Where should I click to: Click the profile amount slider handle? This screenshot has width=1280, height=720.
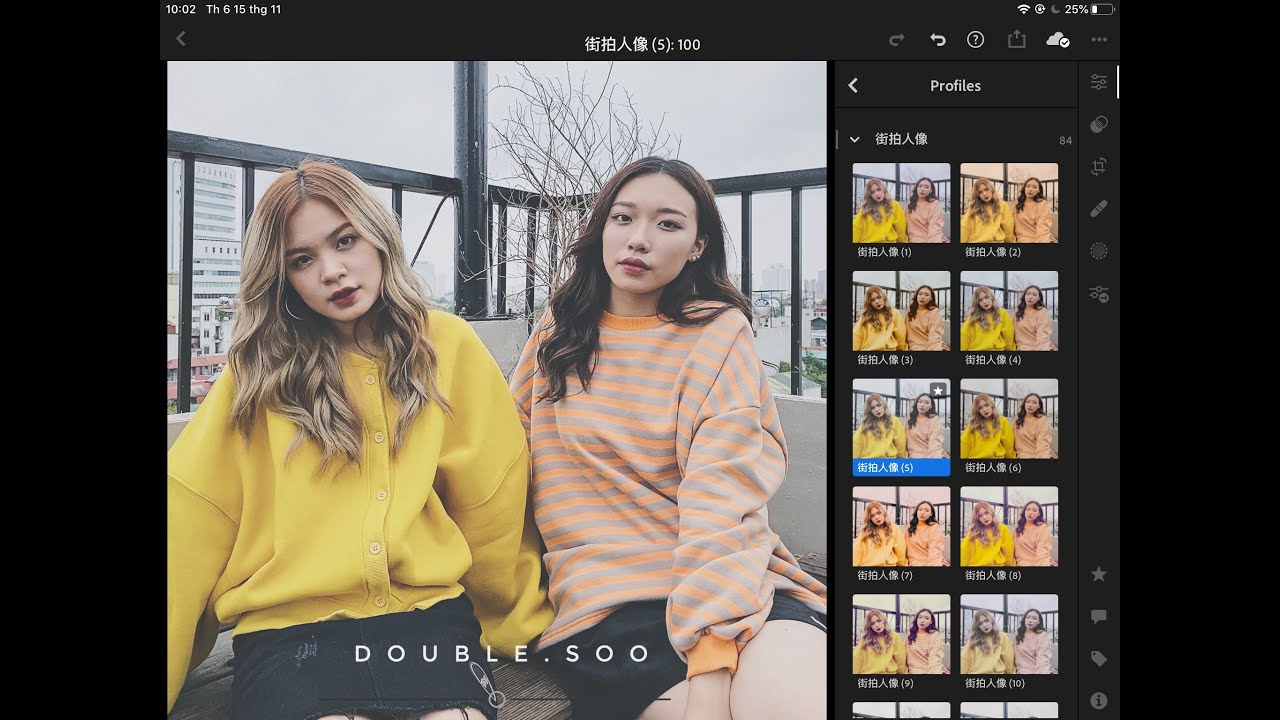coord(496,699)
